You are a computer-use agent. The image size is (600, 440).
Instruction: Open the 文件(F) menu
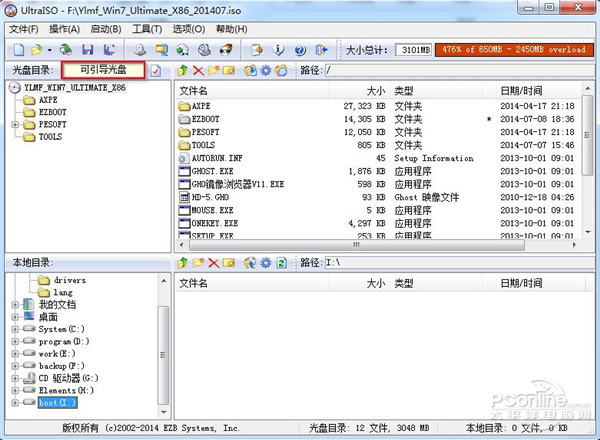coord(24,30)
